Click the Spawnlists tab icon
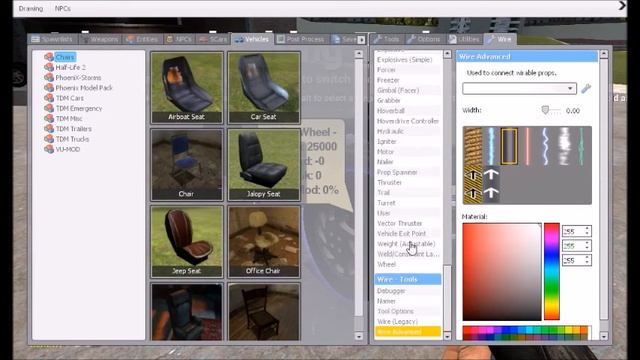This screenshot has height=360, width=640. pos(36,39)
